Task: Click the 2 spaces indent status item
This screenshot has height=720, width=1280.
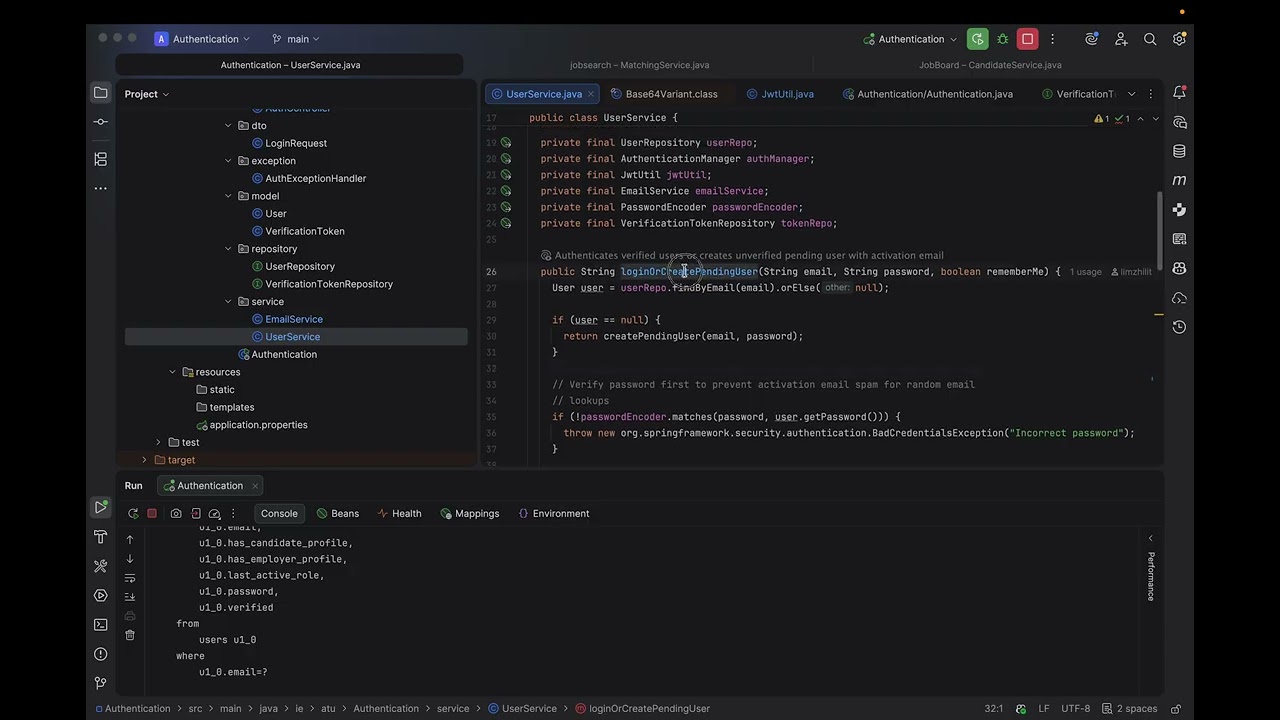Action: (x=1128, y=709)
